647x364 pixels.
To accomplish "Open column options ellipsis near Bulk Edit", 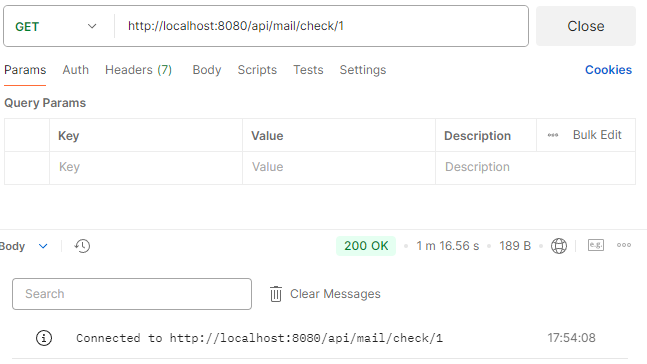I will (x=553, y=135).
